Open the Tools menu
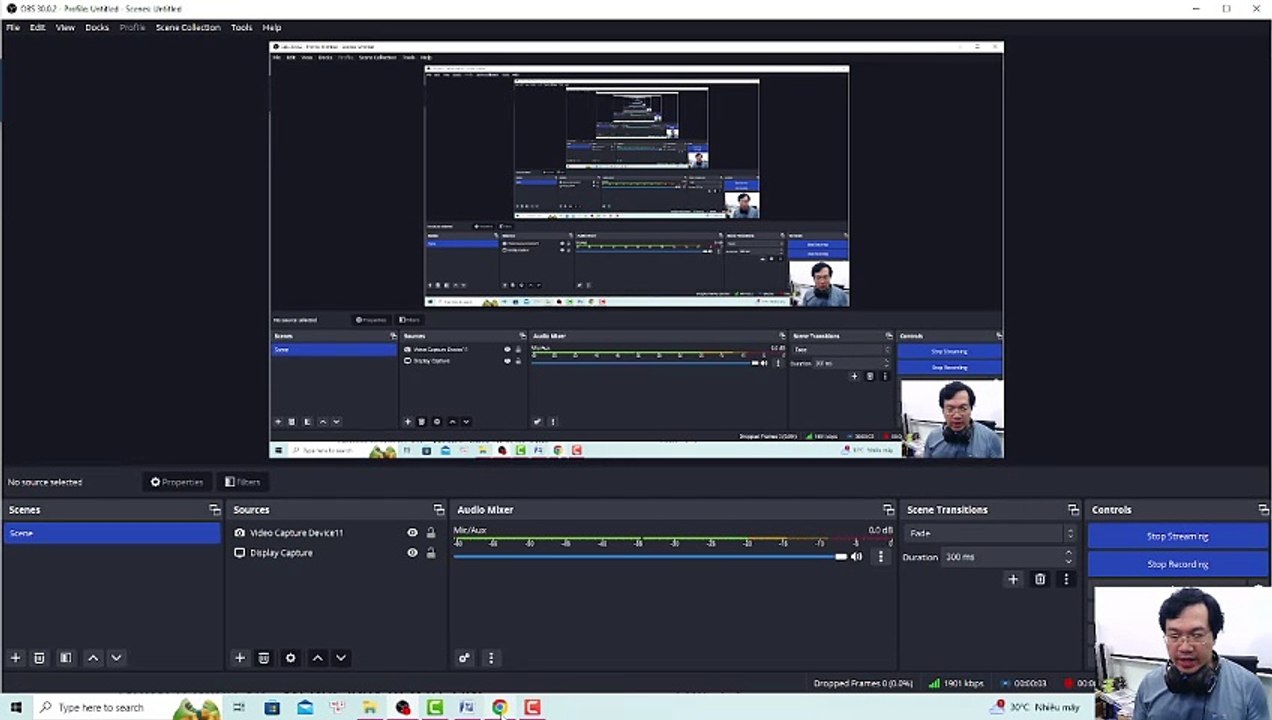 (x=241, y=27)
